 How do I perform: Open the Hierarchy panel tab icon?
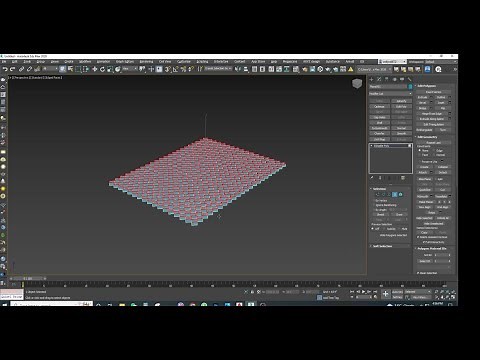pos(387,79)
